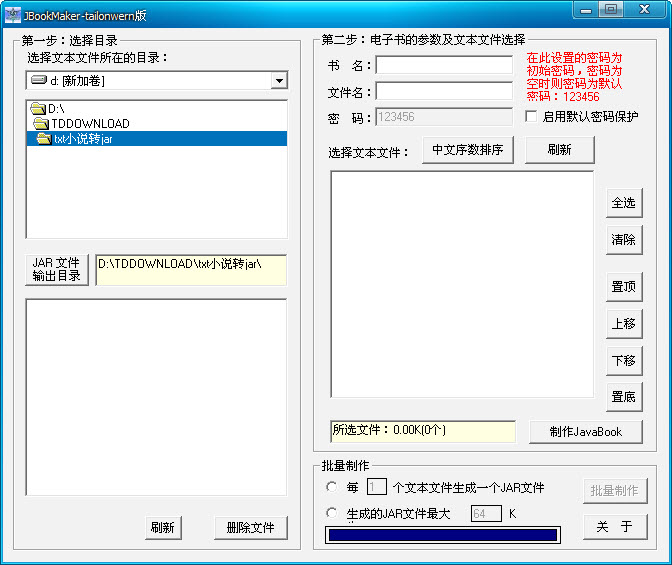
Task: Enable the 启用默认密码保护 checkbox
Action: click(x=532, y=117)
